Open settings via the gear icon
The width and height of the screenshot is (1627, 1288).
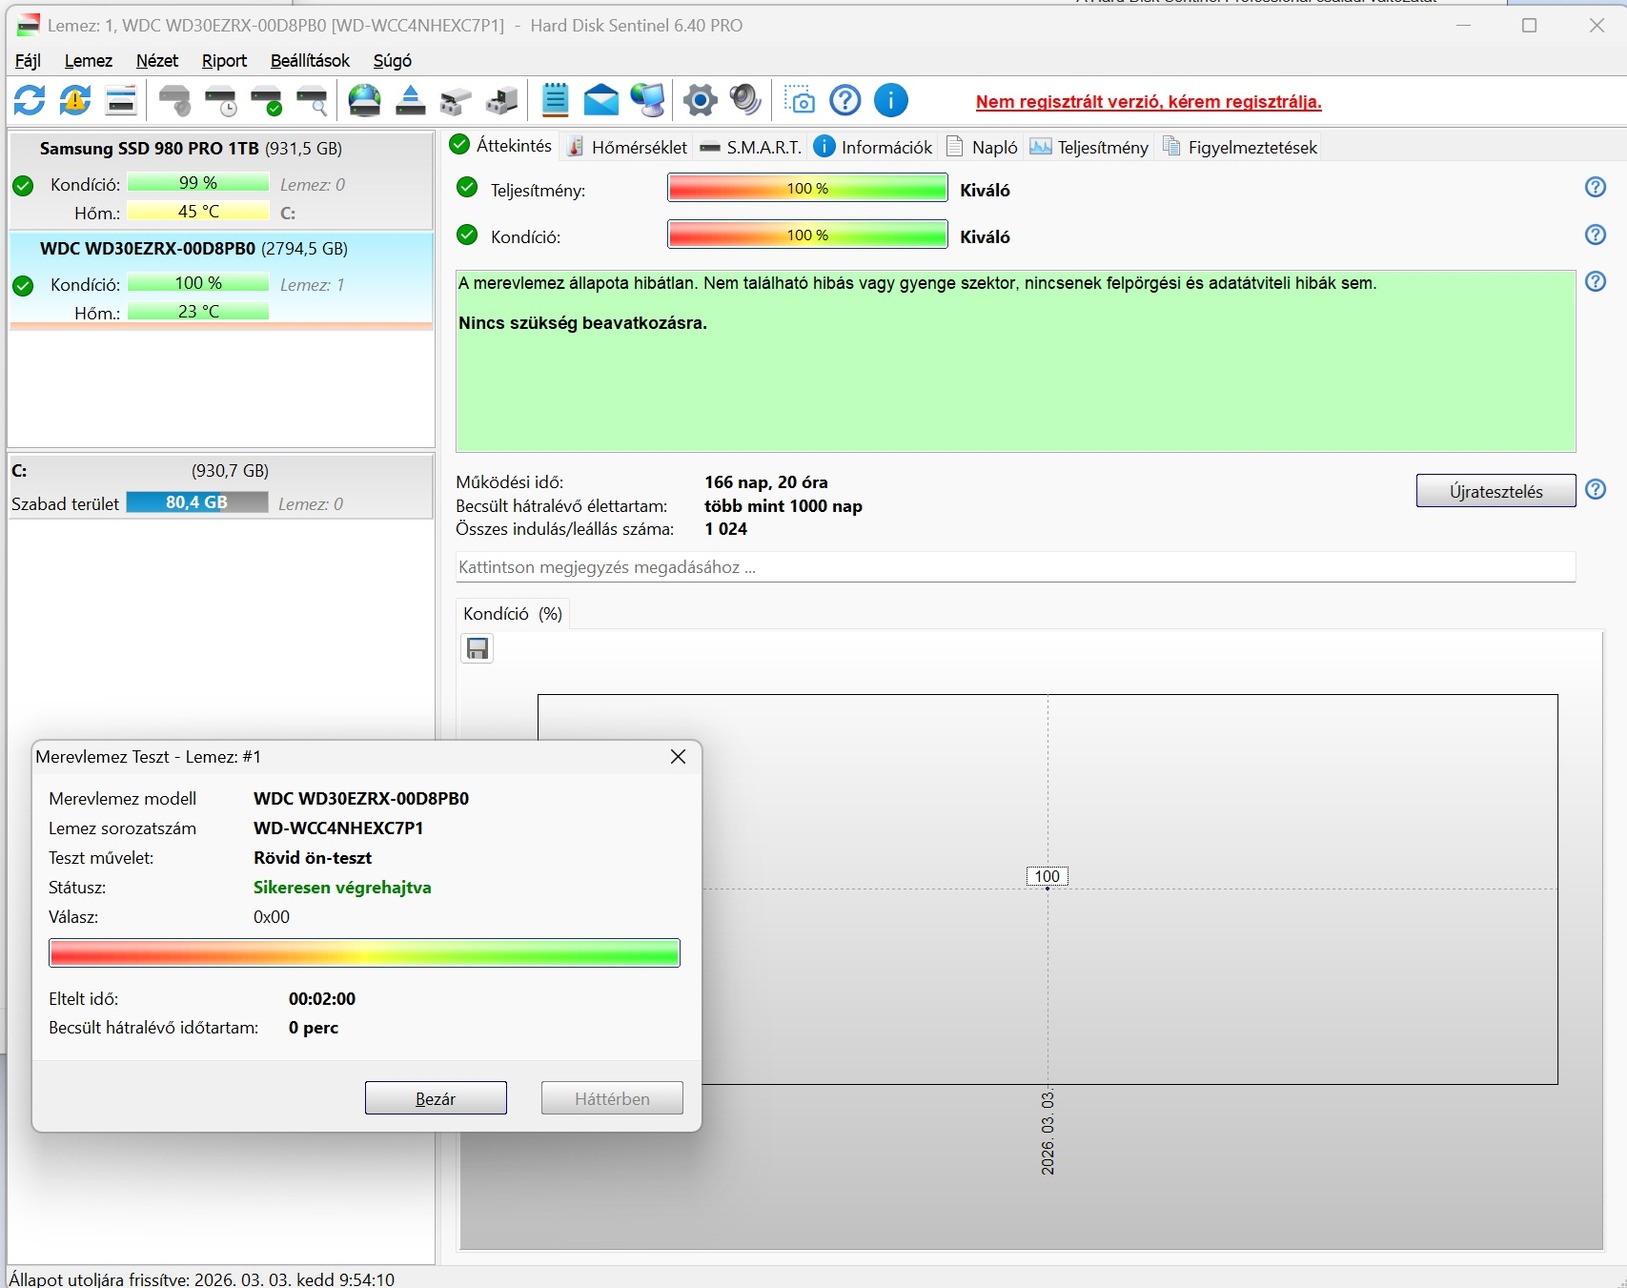tap(700, 100)
